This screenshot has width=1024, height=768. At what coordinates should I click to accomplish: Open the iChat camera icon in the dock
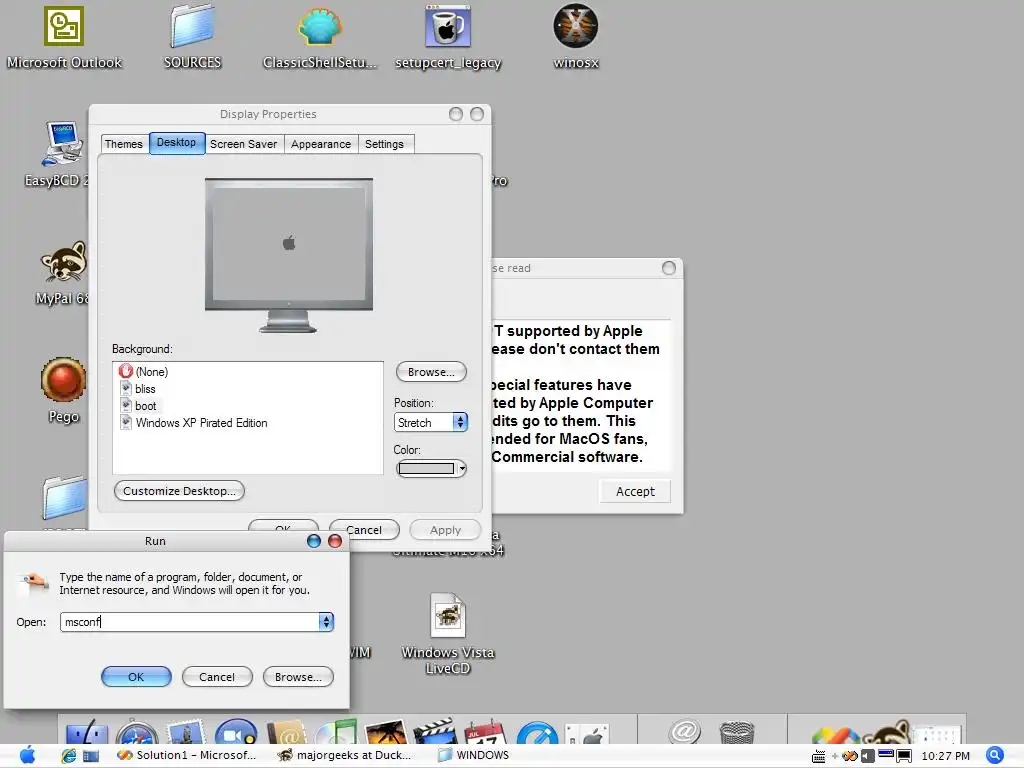click(x=236, y=733)
